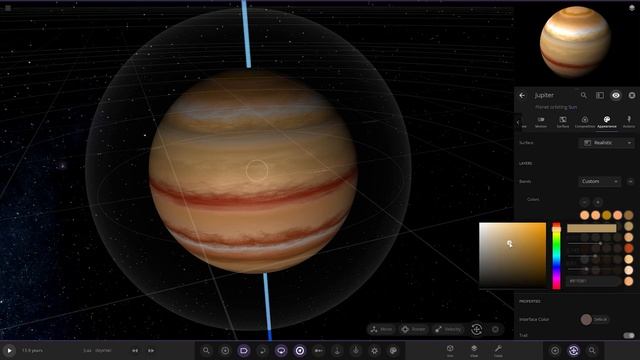Click the palette icon in bottom toolbar
Screen dimensions: 640x360
393,350
